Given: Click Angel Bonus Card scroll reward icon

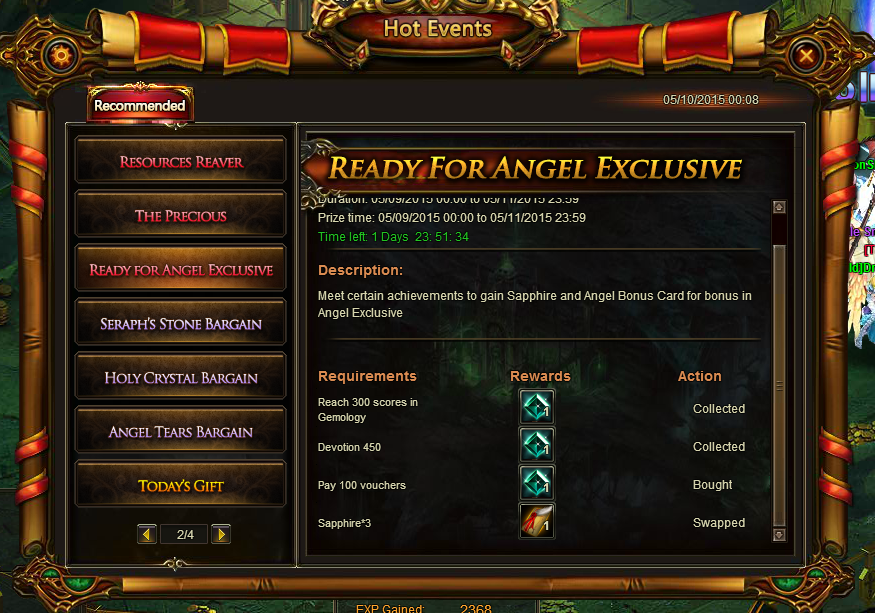Looking at the screenshot, I should [x=537, y=520].
